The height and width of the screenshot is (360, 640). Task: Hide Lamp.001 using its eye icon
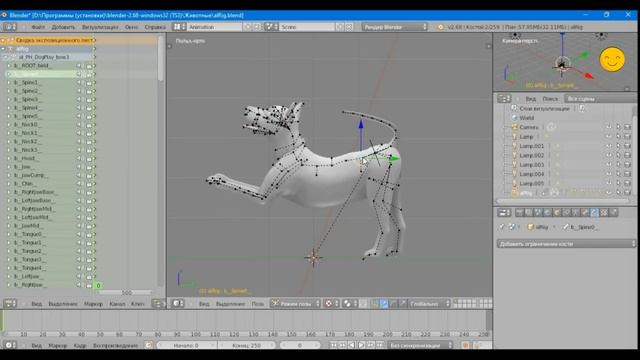coord(609,146)
